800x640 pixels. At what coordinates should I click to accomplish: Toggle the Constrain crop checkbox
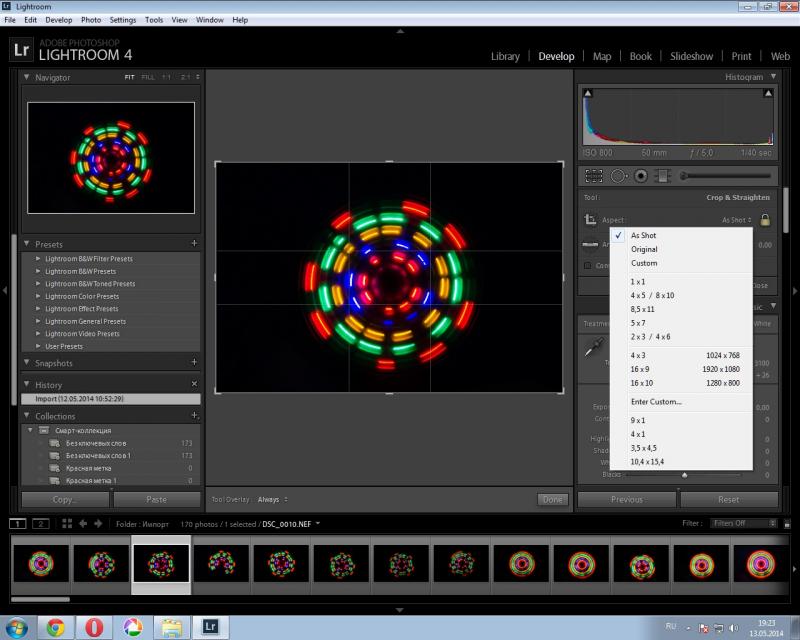588,265
